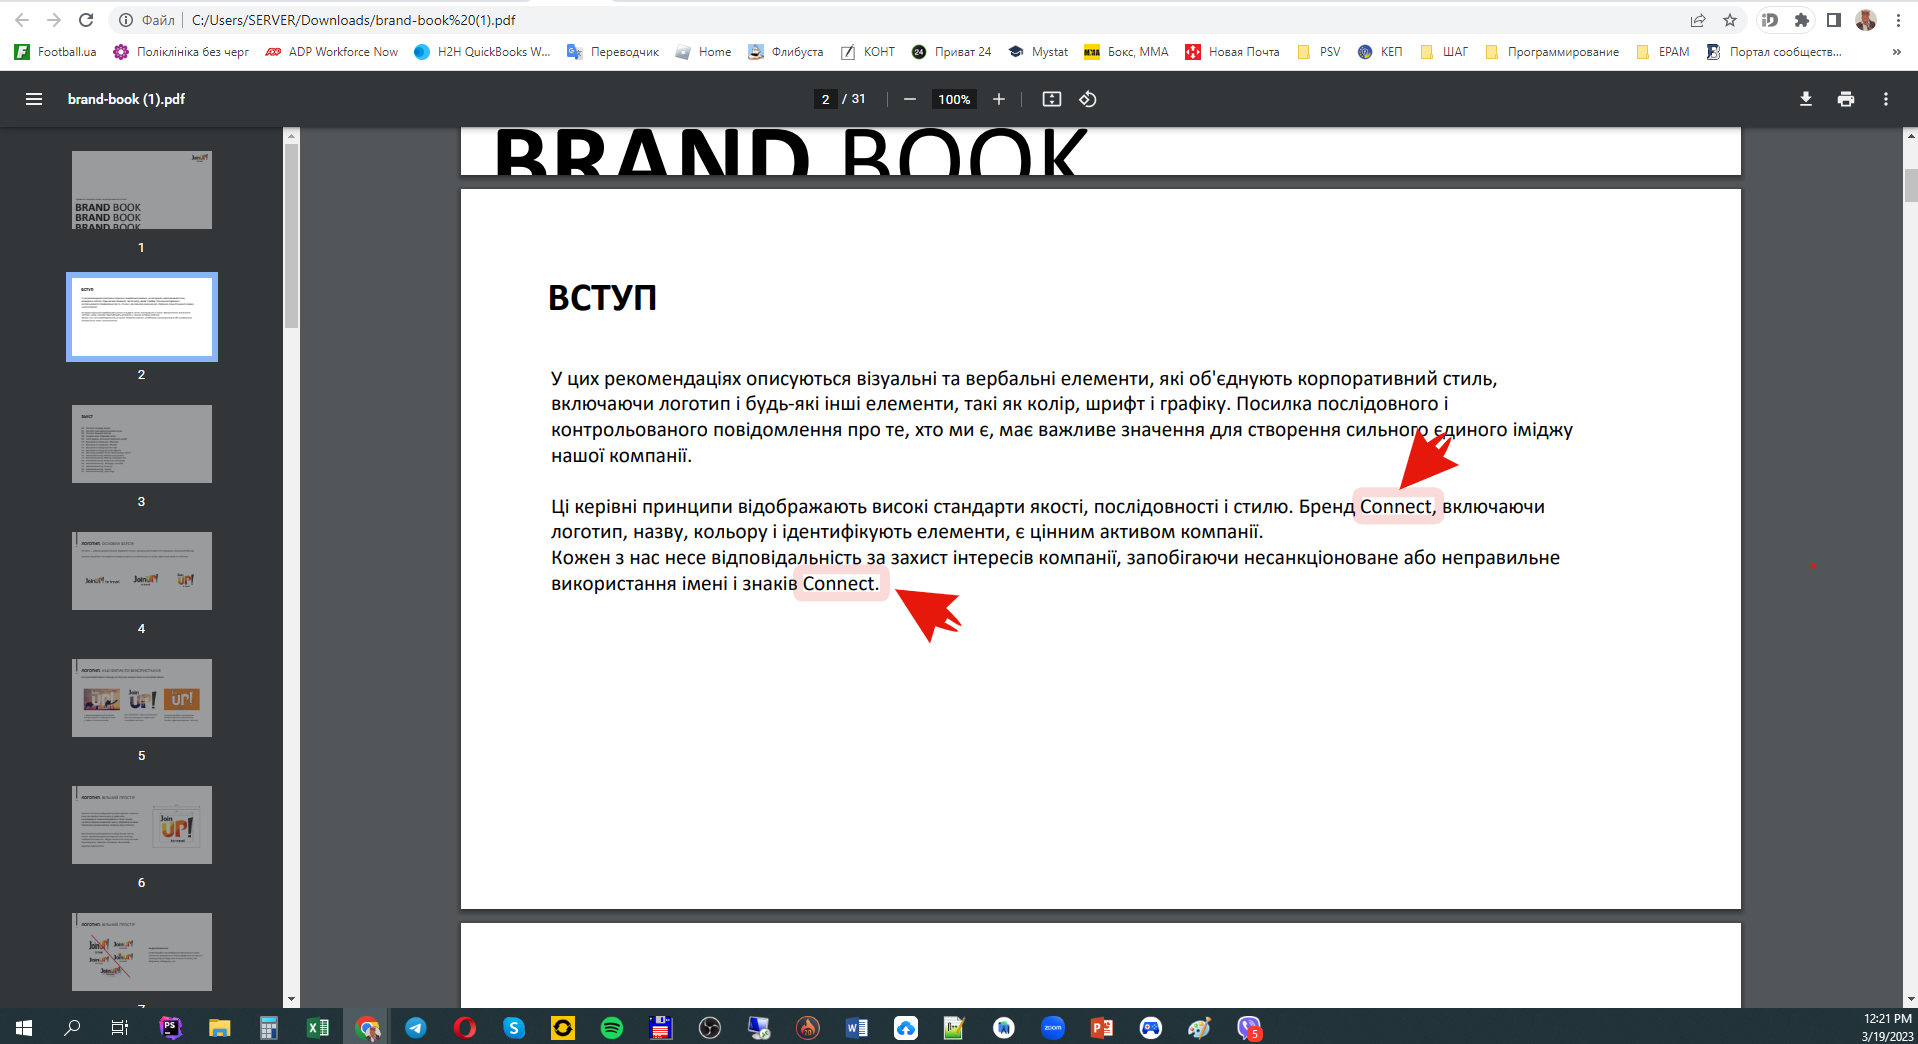
Task: Select page 1 thumbnail
Action: [142, 190]
